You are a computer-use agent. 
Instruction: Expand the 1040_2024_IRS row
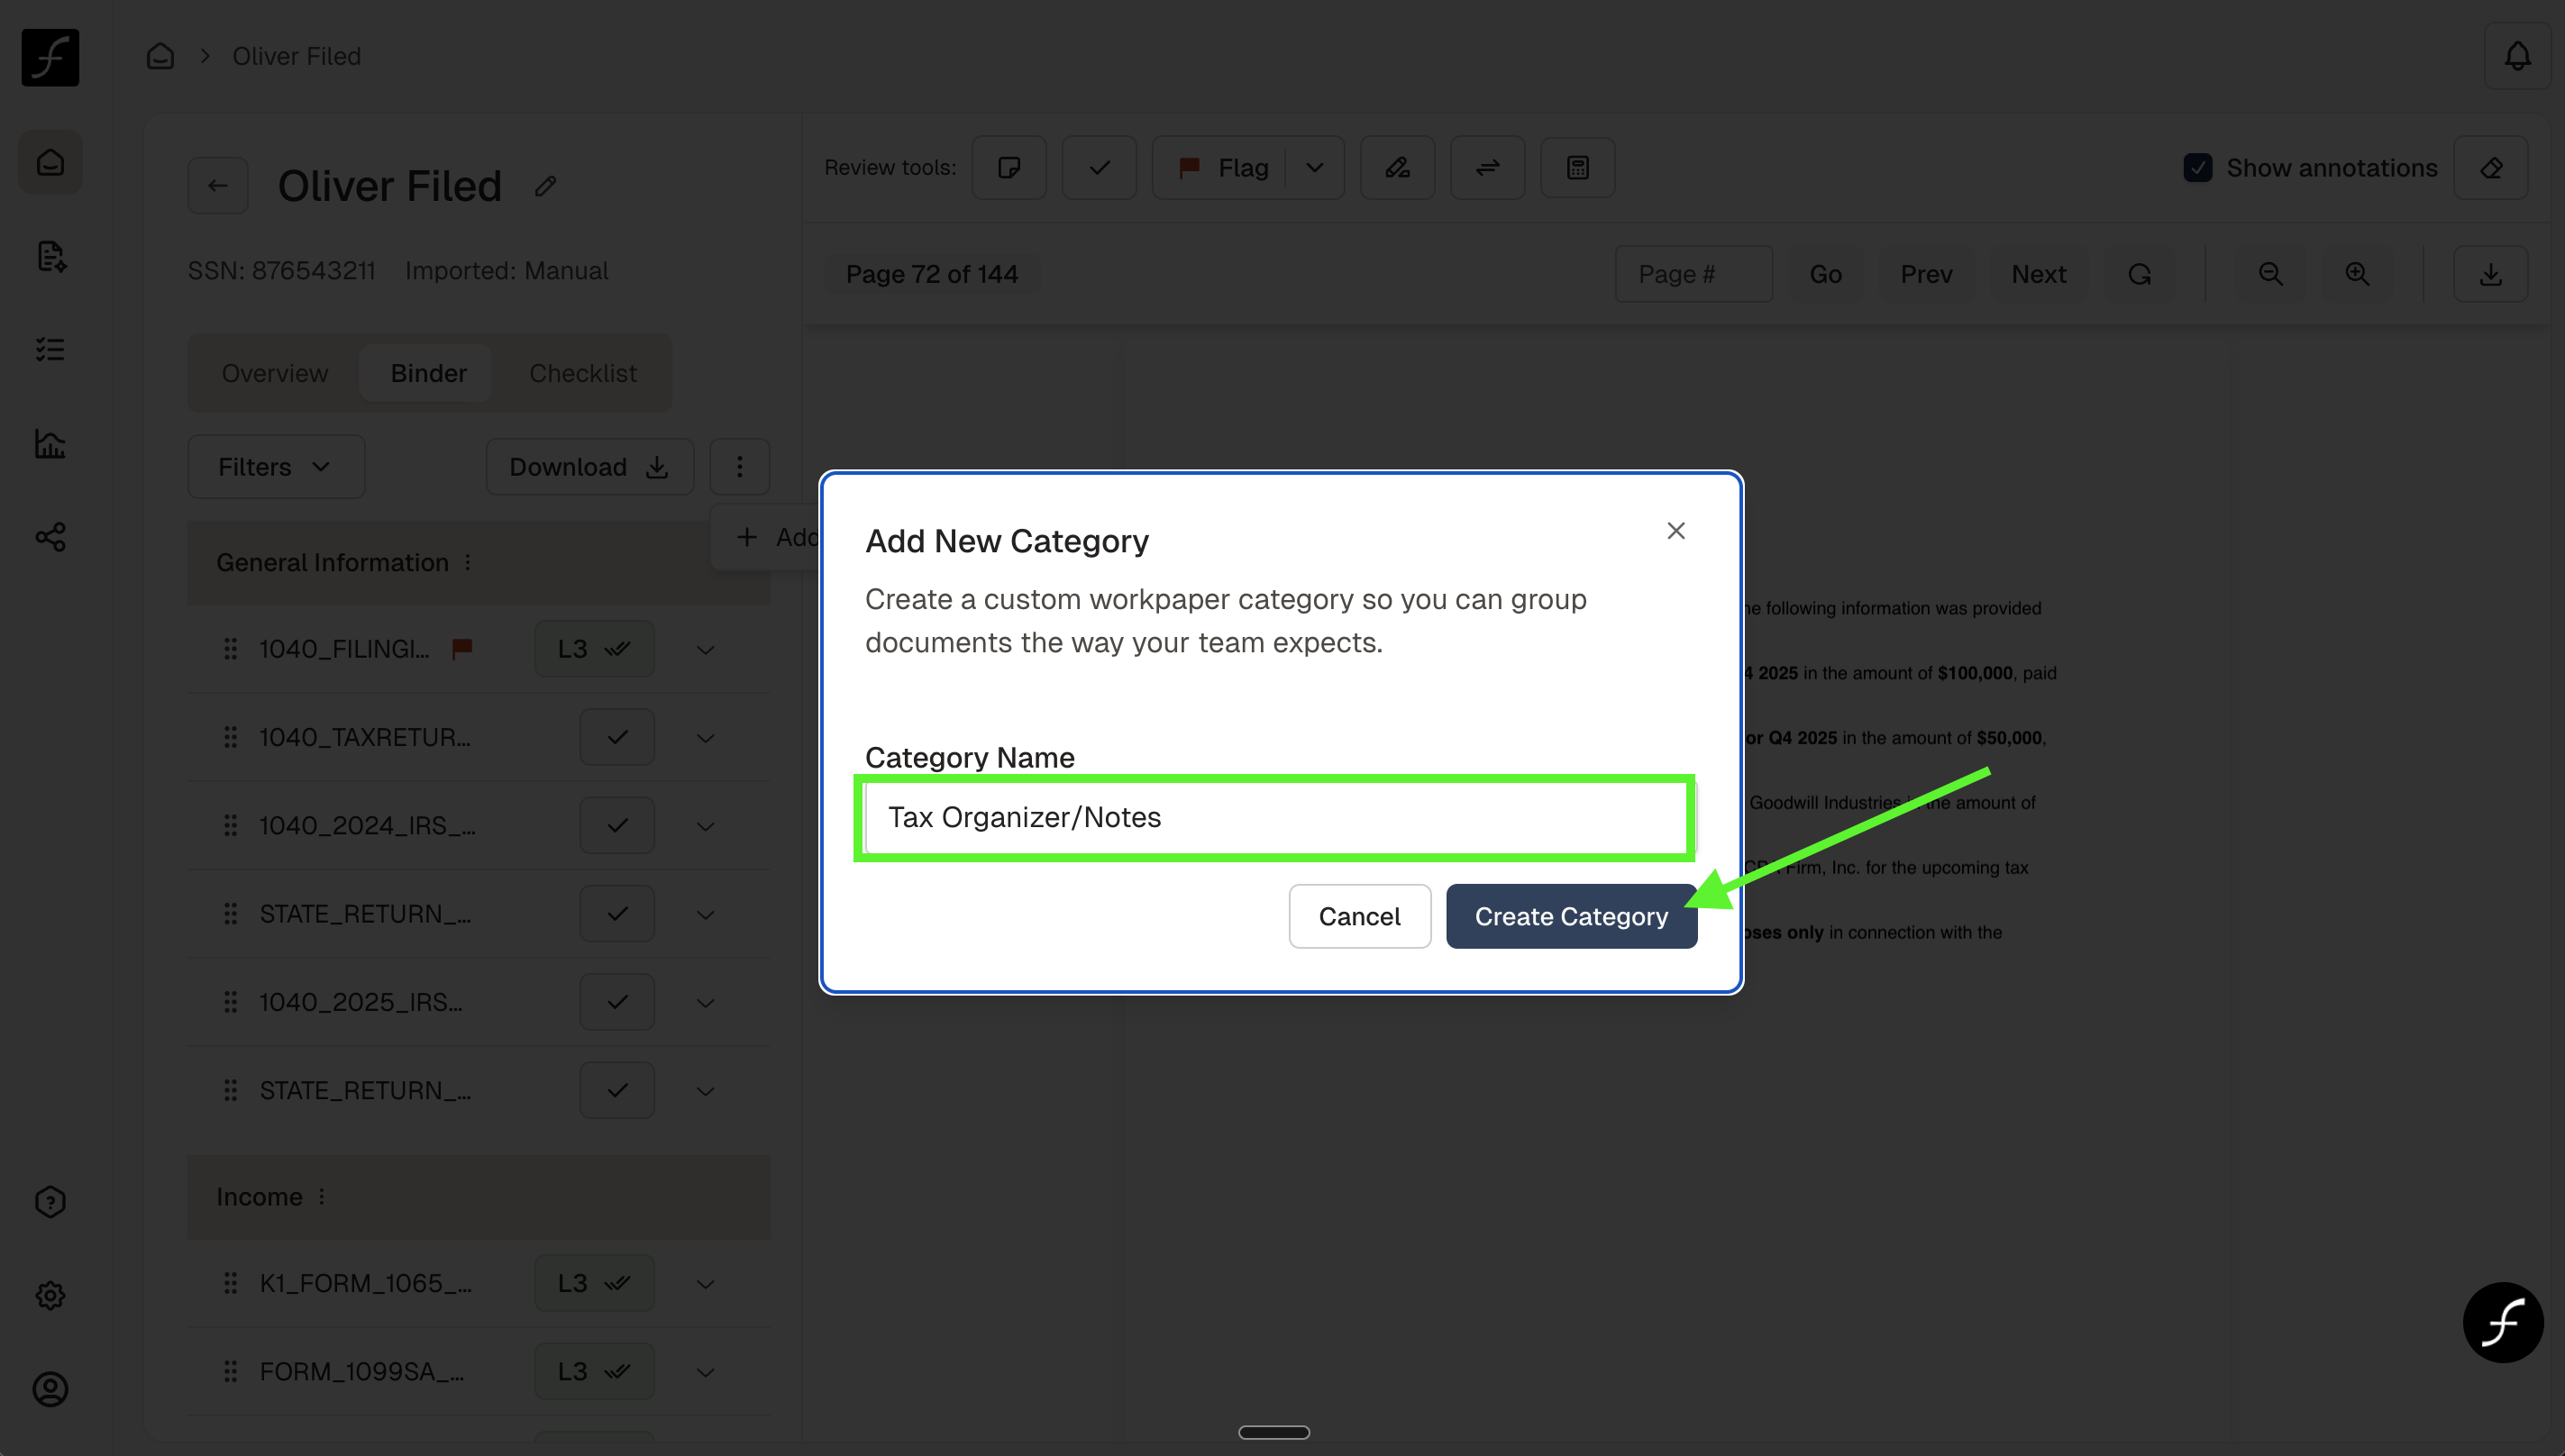click(x=705, y=826)
